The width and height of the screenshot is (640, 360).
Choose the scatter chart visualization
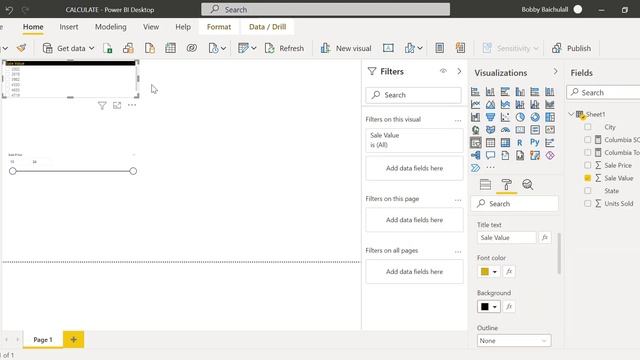(x=505, y=117)
